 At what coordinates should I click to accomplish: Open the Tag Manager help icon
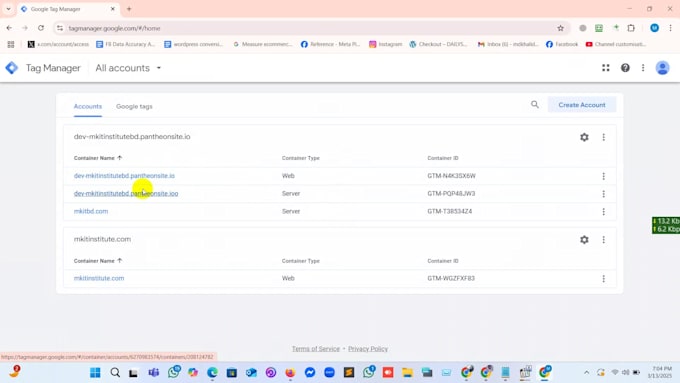[x=625, y=68]
